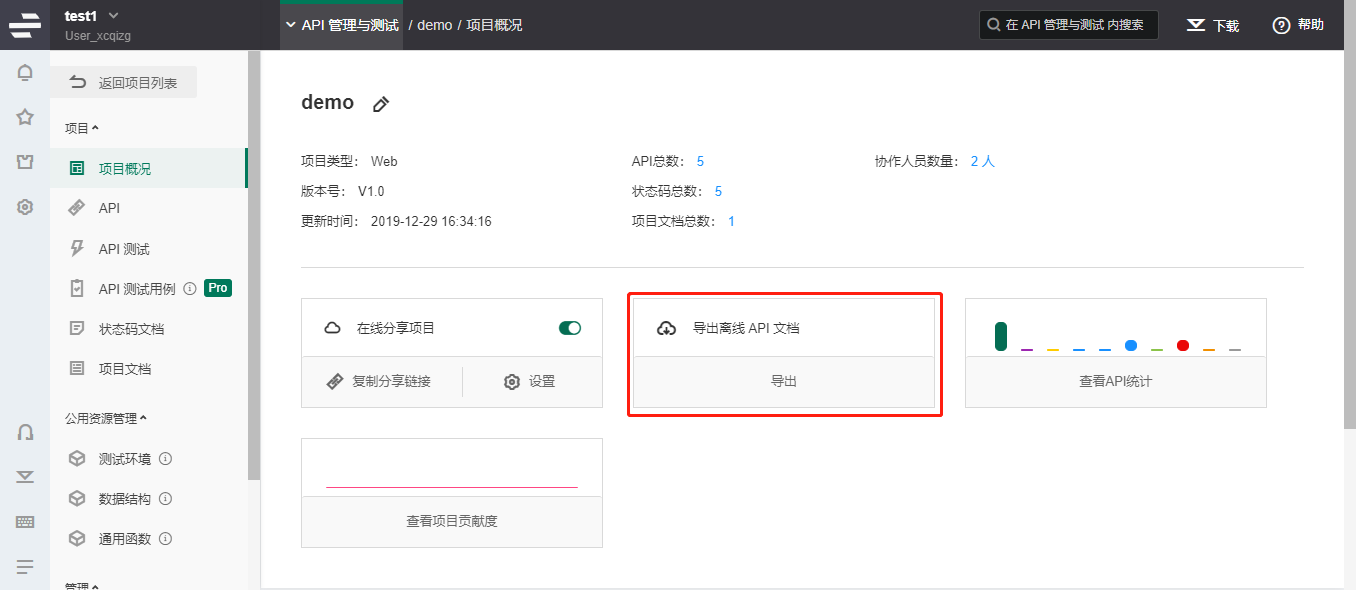This screenshot has height=590, width=1356.
Task: Open the settings gear icon in the left sidebar
Action: coord(24,206)
